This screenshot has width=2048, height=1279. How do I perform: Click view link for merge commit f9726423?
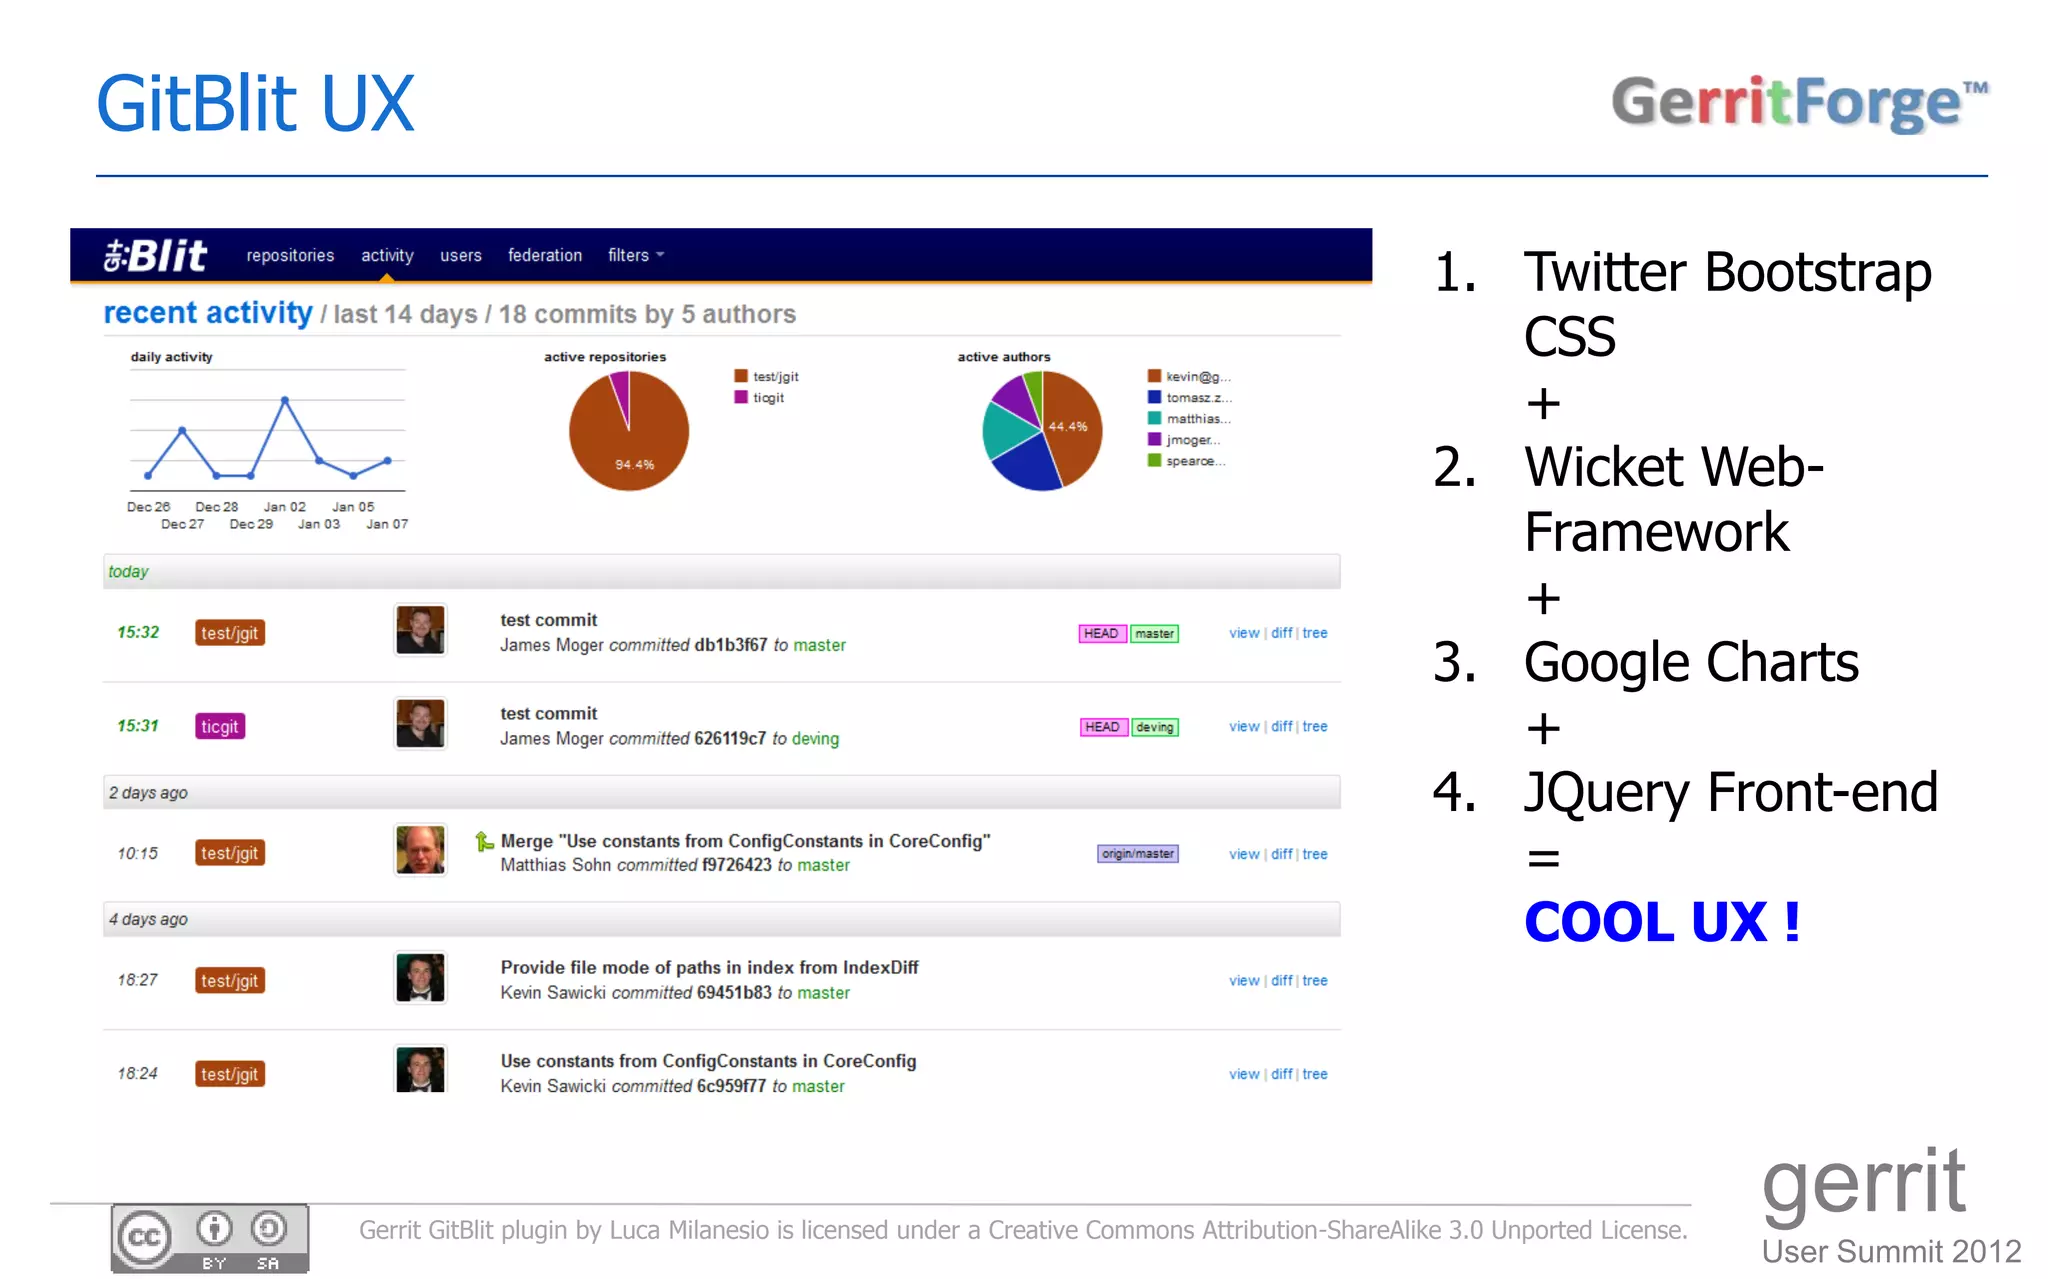point(1244,854)
